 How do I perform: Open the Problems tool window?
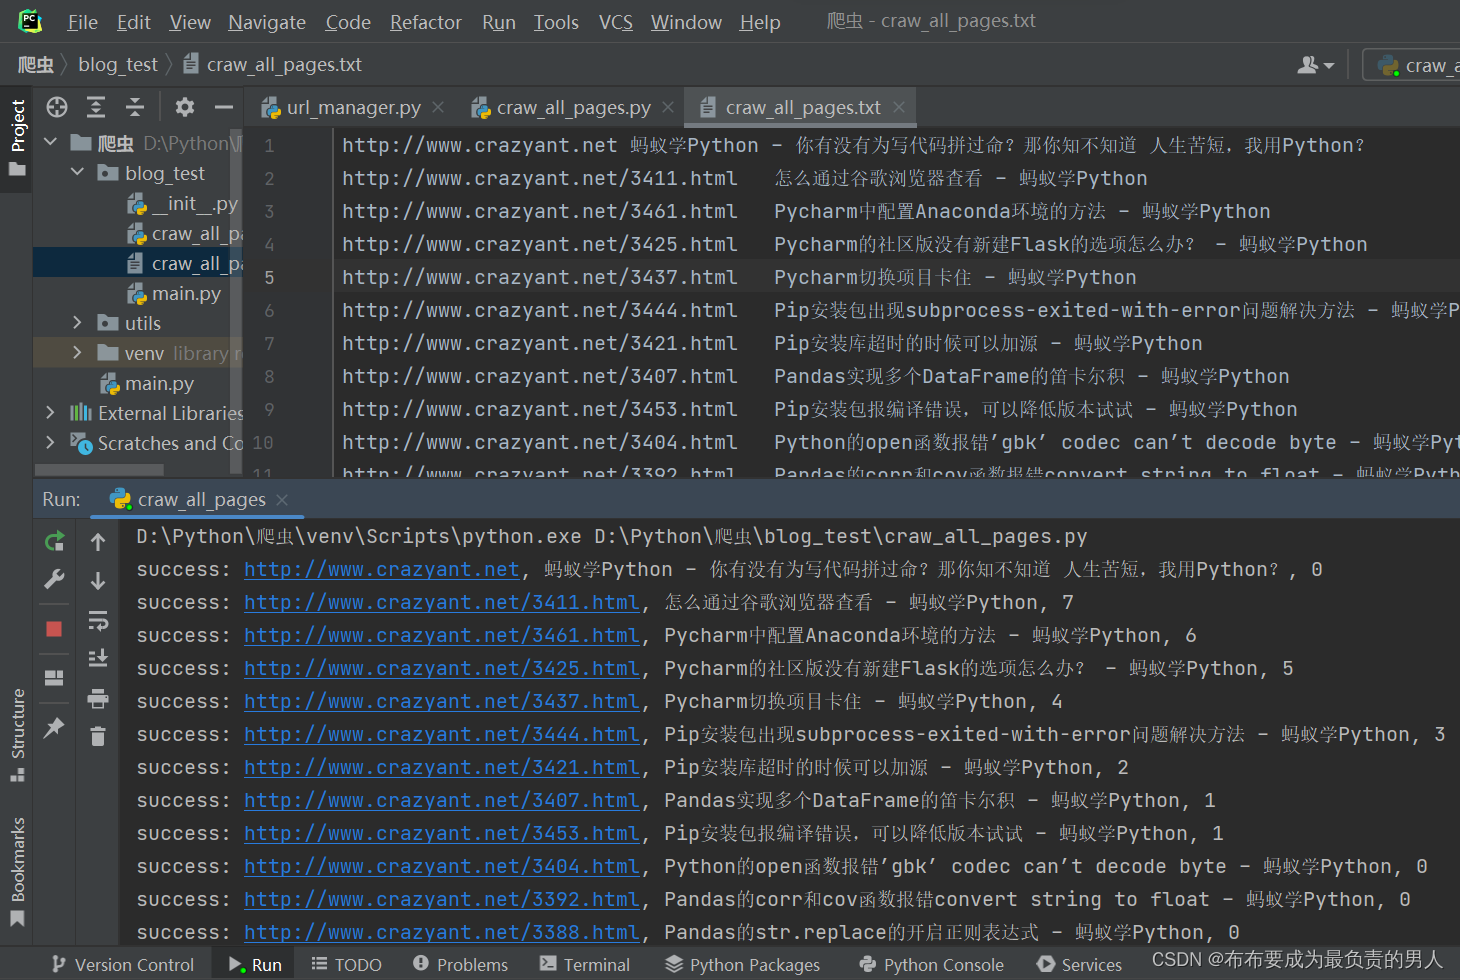point(460,965)
